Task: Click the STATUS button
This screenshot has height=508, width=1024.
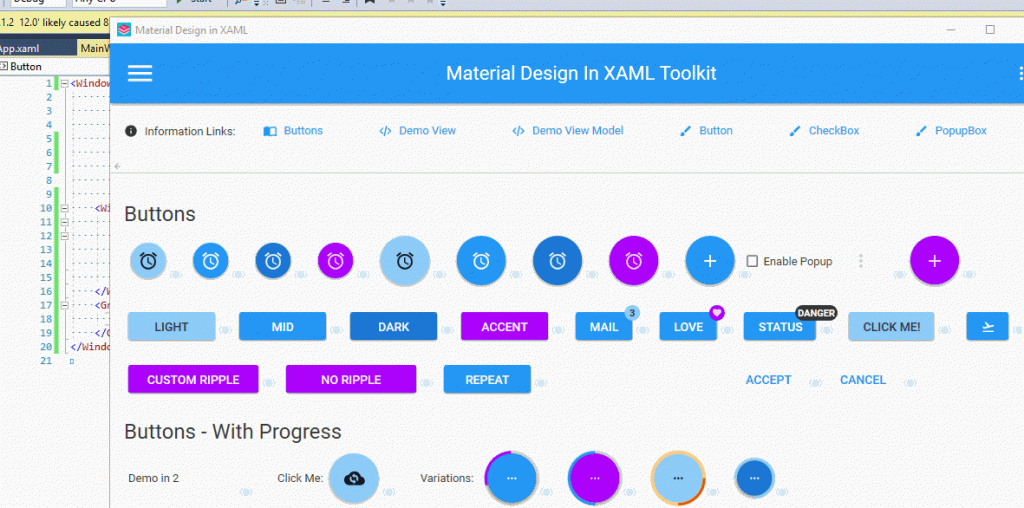Action: point(780,326)
